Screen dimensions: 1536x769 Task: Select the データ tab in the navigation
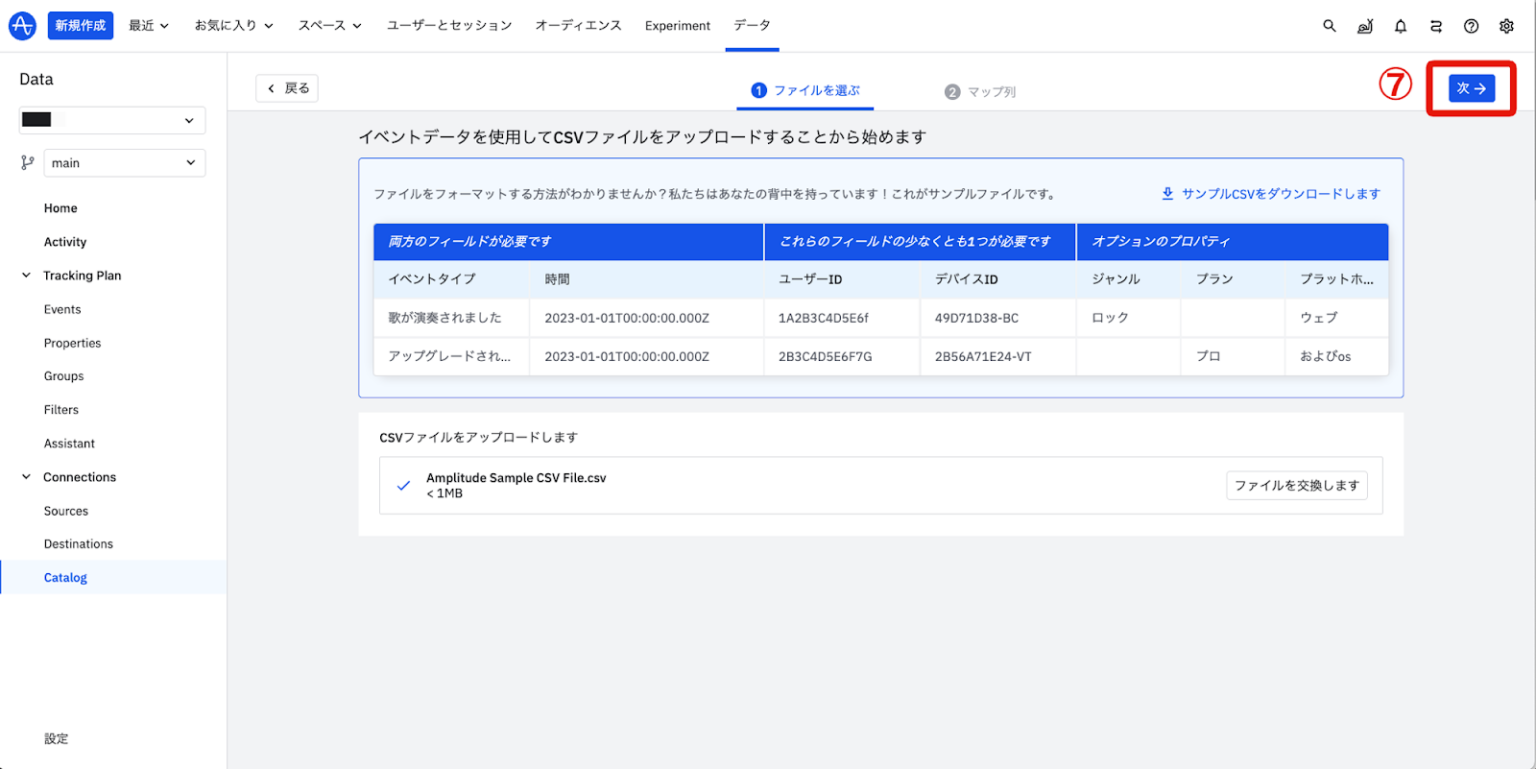point(751,25)
